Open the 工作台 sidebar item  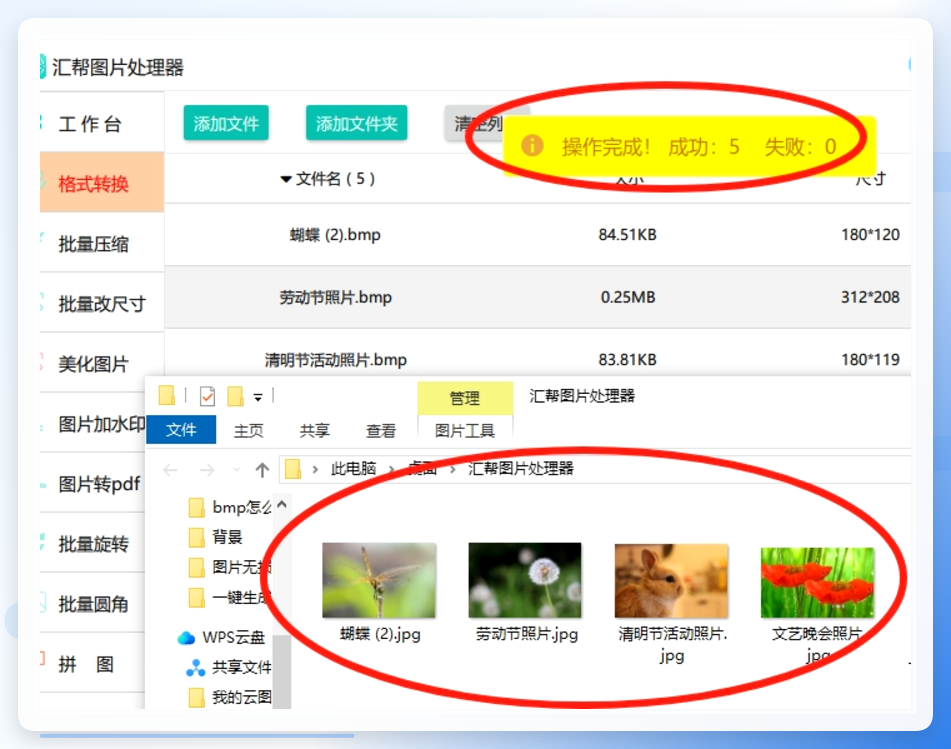click(x=102, y=124)
